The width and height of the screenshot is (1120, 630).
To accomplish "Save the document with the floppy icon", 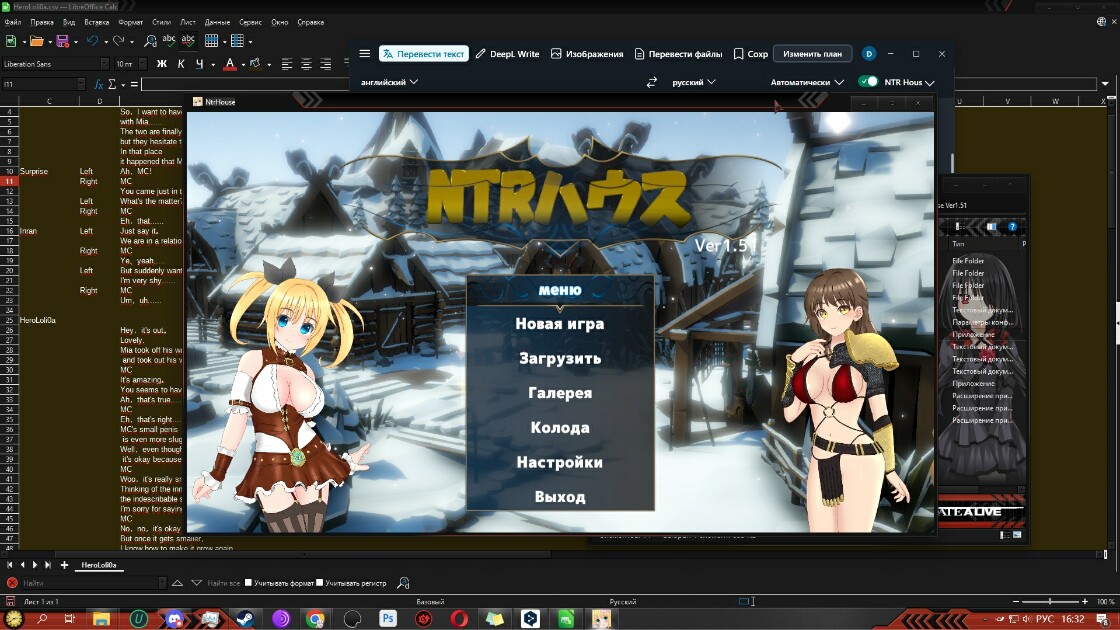I will coord(62,41).
